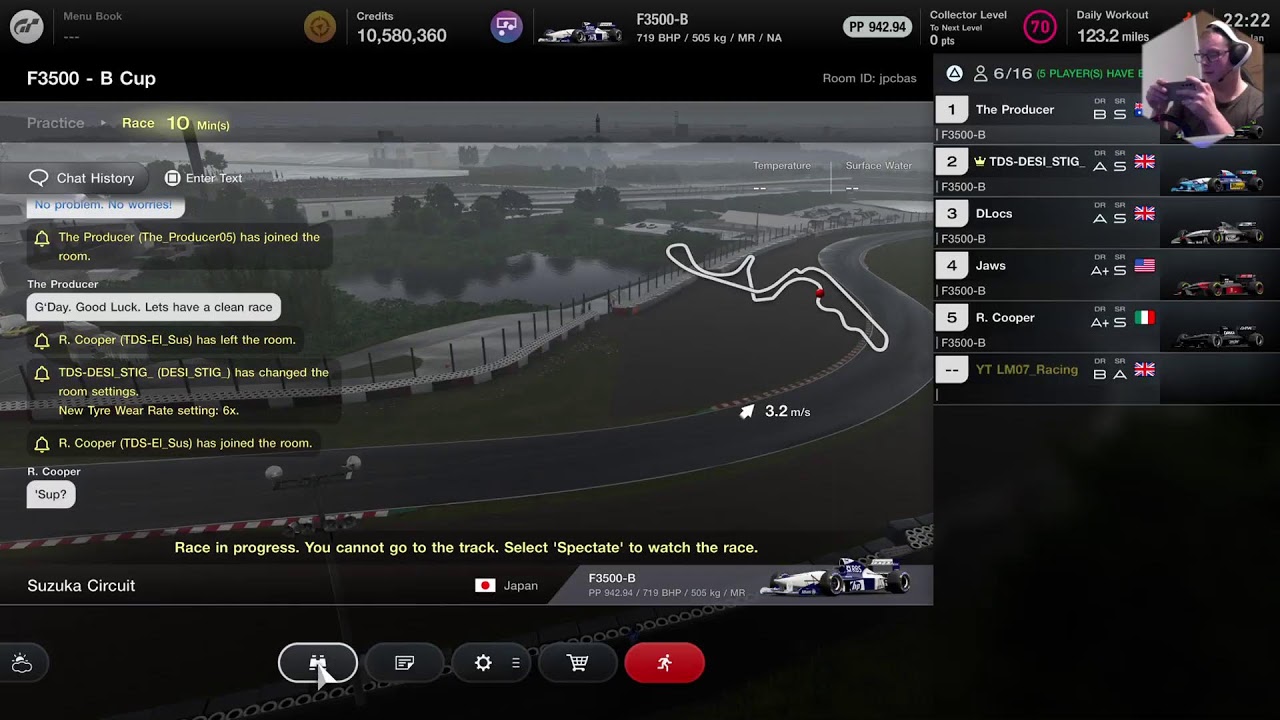
Task: Click bell icon beside room settings changed message
Action: 42,374
